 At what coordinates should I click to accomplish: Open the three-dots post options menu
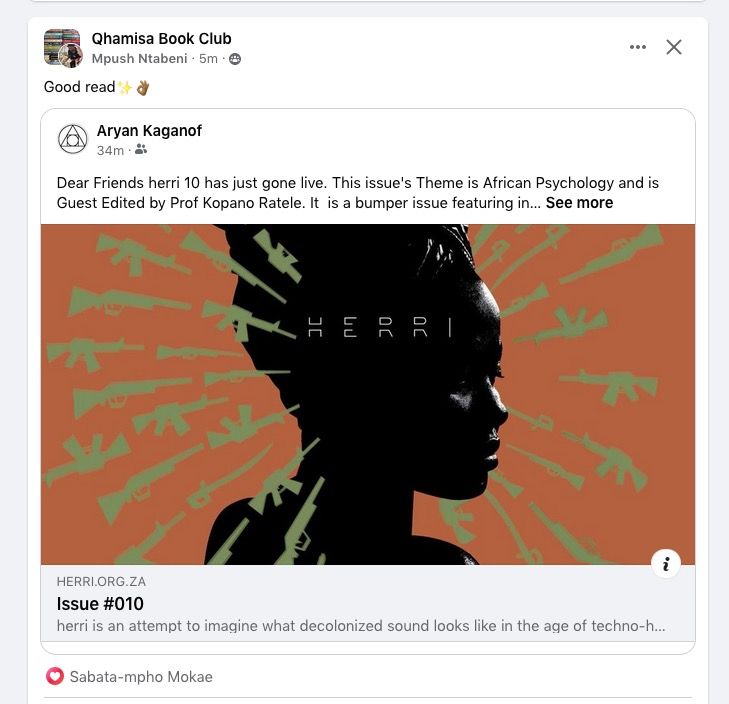[x=637, y=47]
